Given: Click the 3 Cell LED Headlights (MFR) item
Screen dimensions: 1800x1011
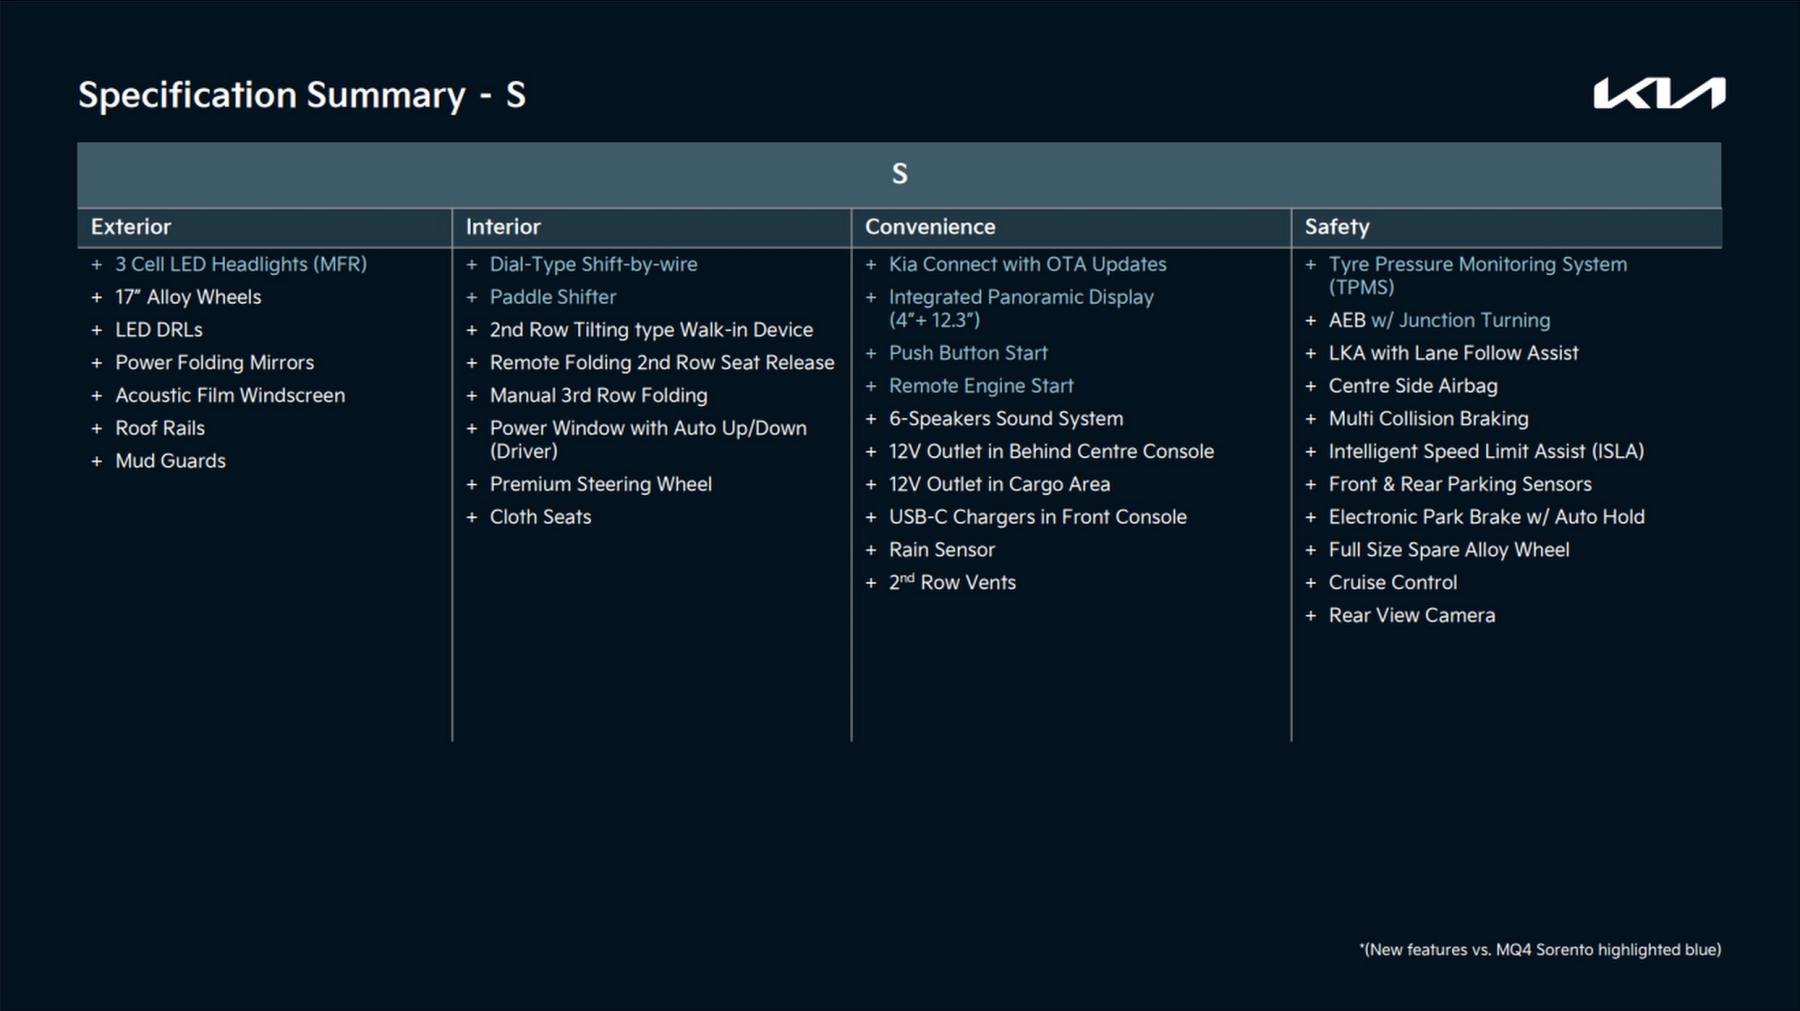Looking at the screenshot, I should [x=240, y=264].
